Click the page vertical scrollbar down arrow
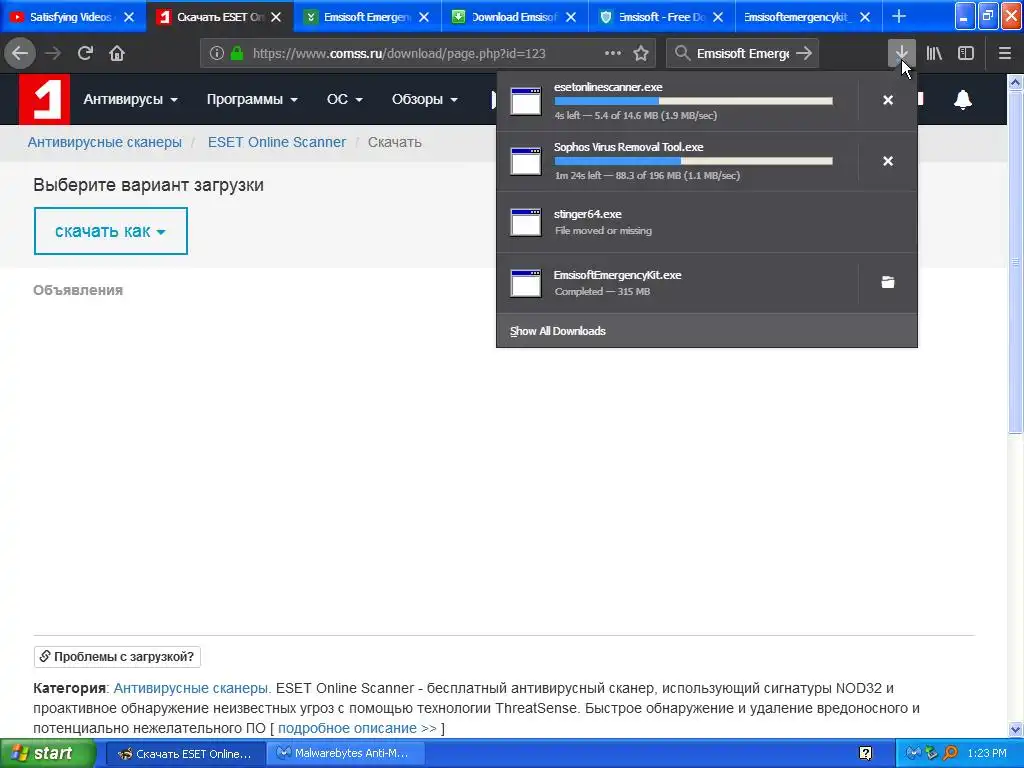Viewport: 1024px width, 768px height. [1015, 729]
